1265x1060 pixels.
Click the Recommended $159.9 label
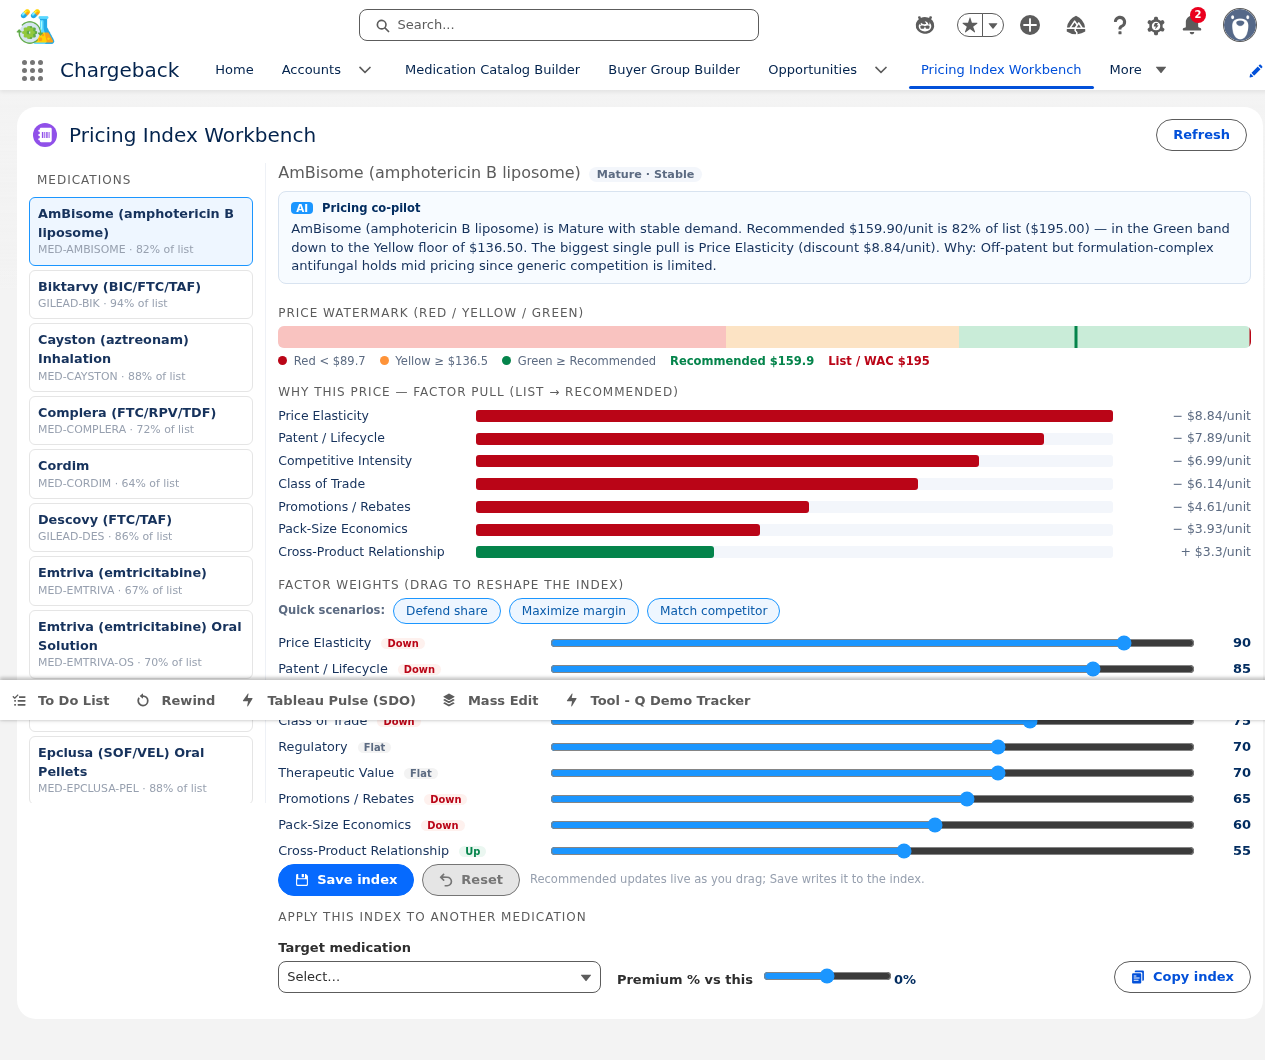[742, 361]
